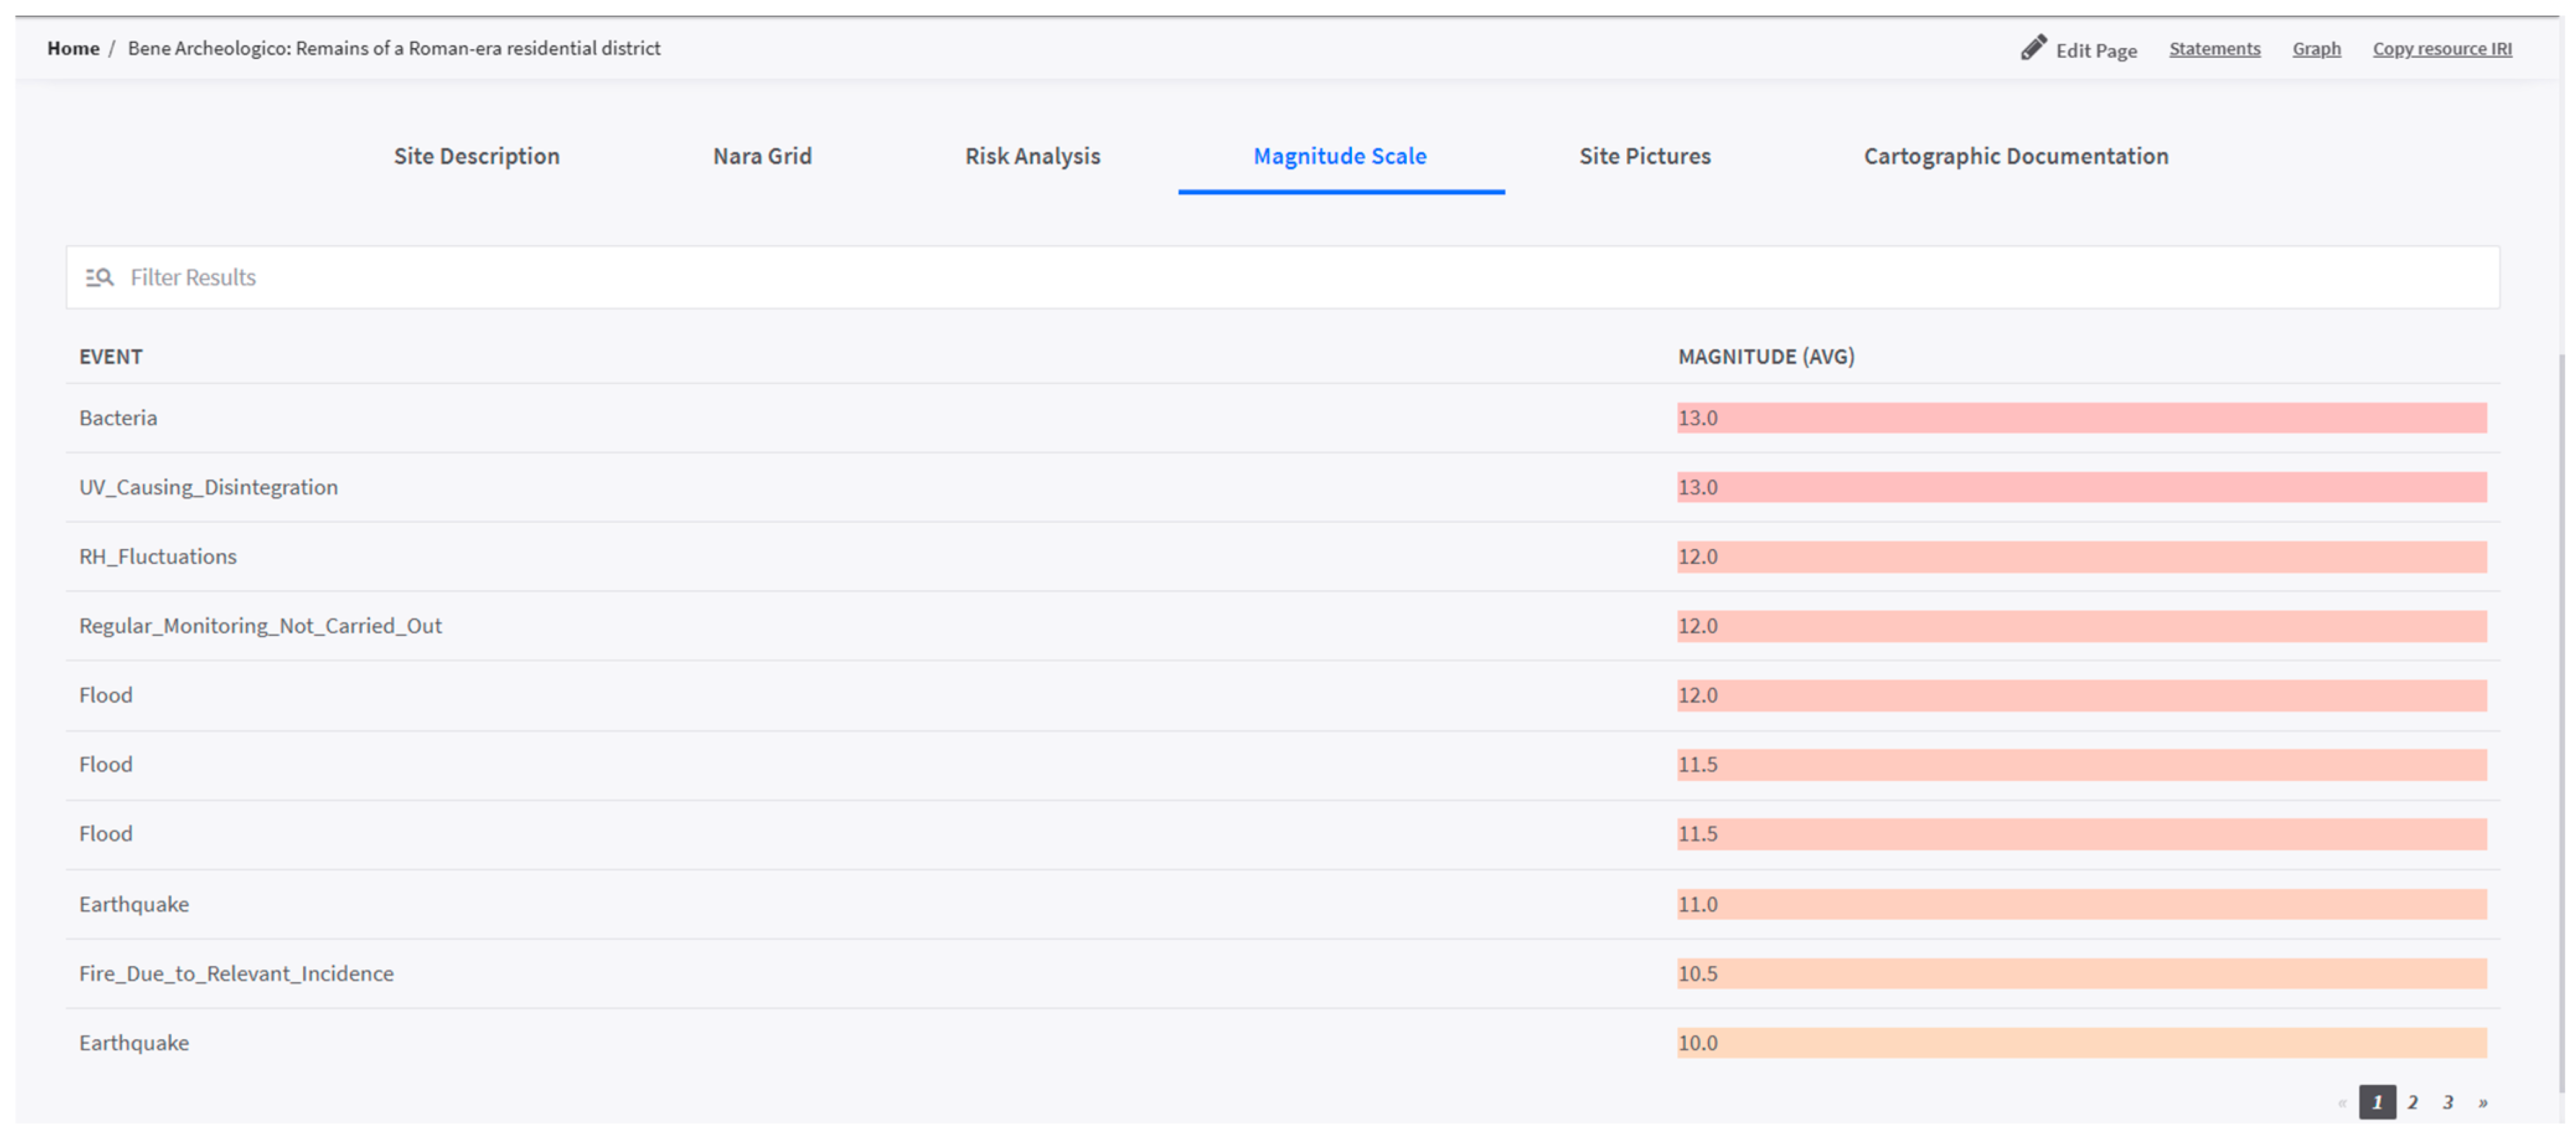Viewport: 2576px width, 1138px height.
Task: Click into the Filter Results field
Action: tap(1283, 277)
